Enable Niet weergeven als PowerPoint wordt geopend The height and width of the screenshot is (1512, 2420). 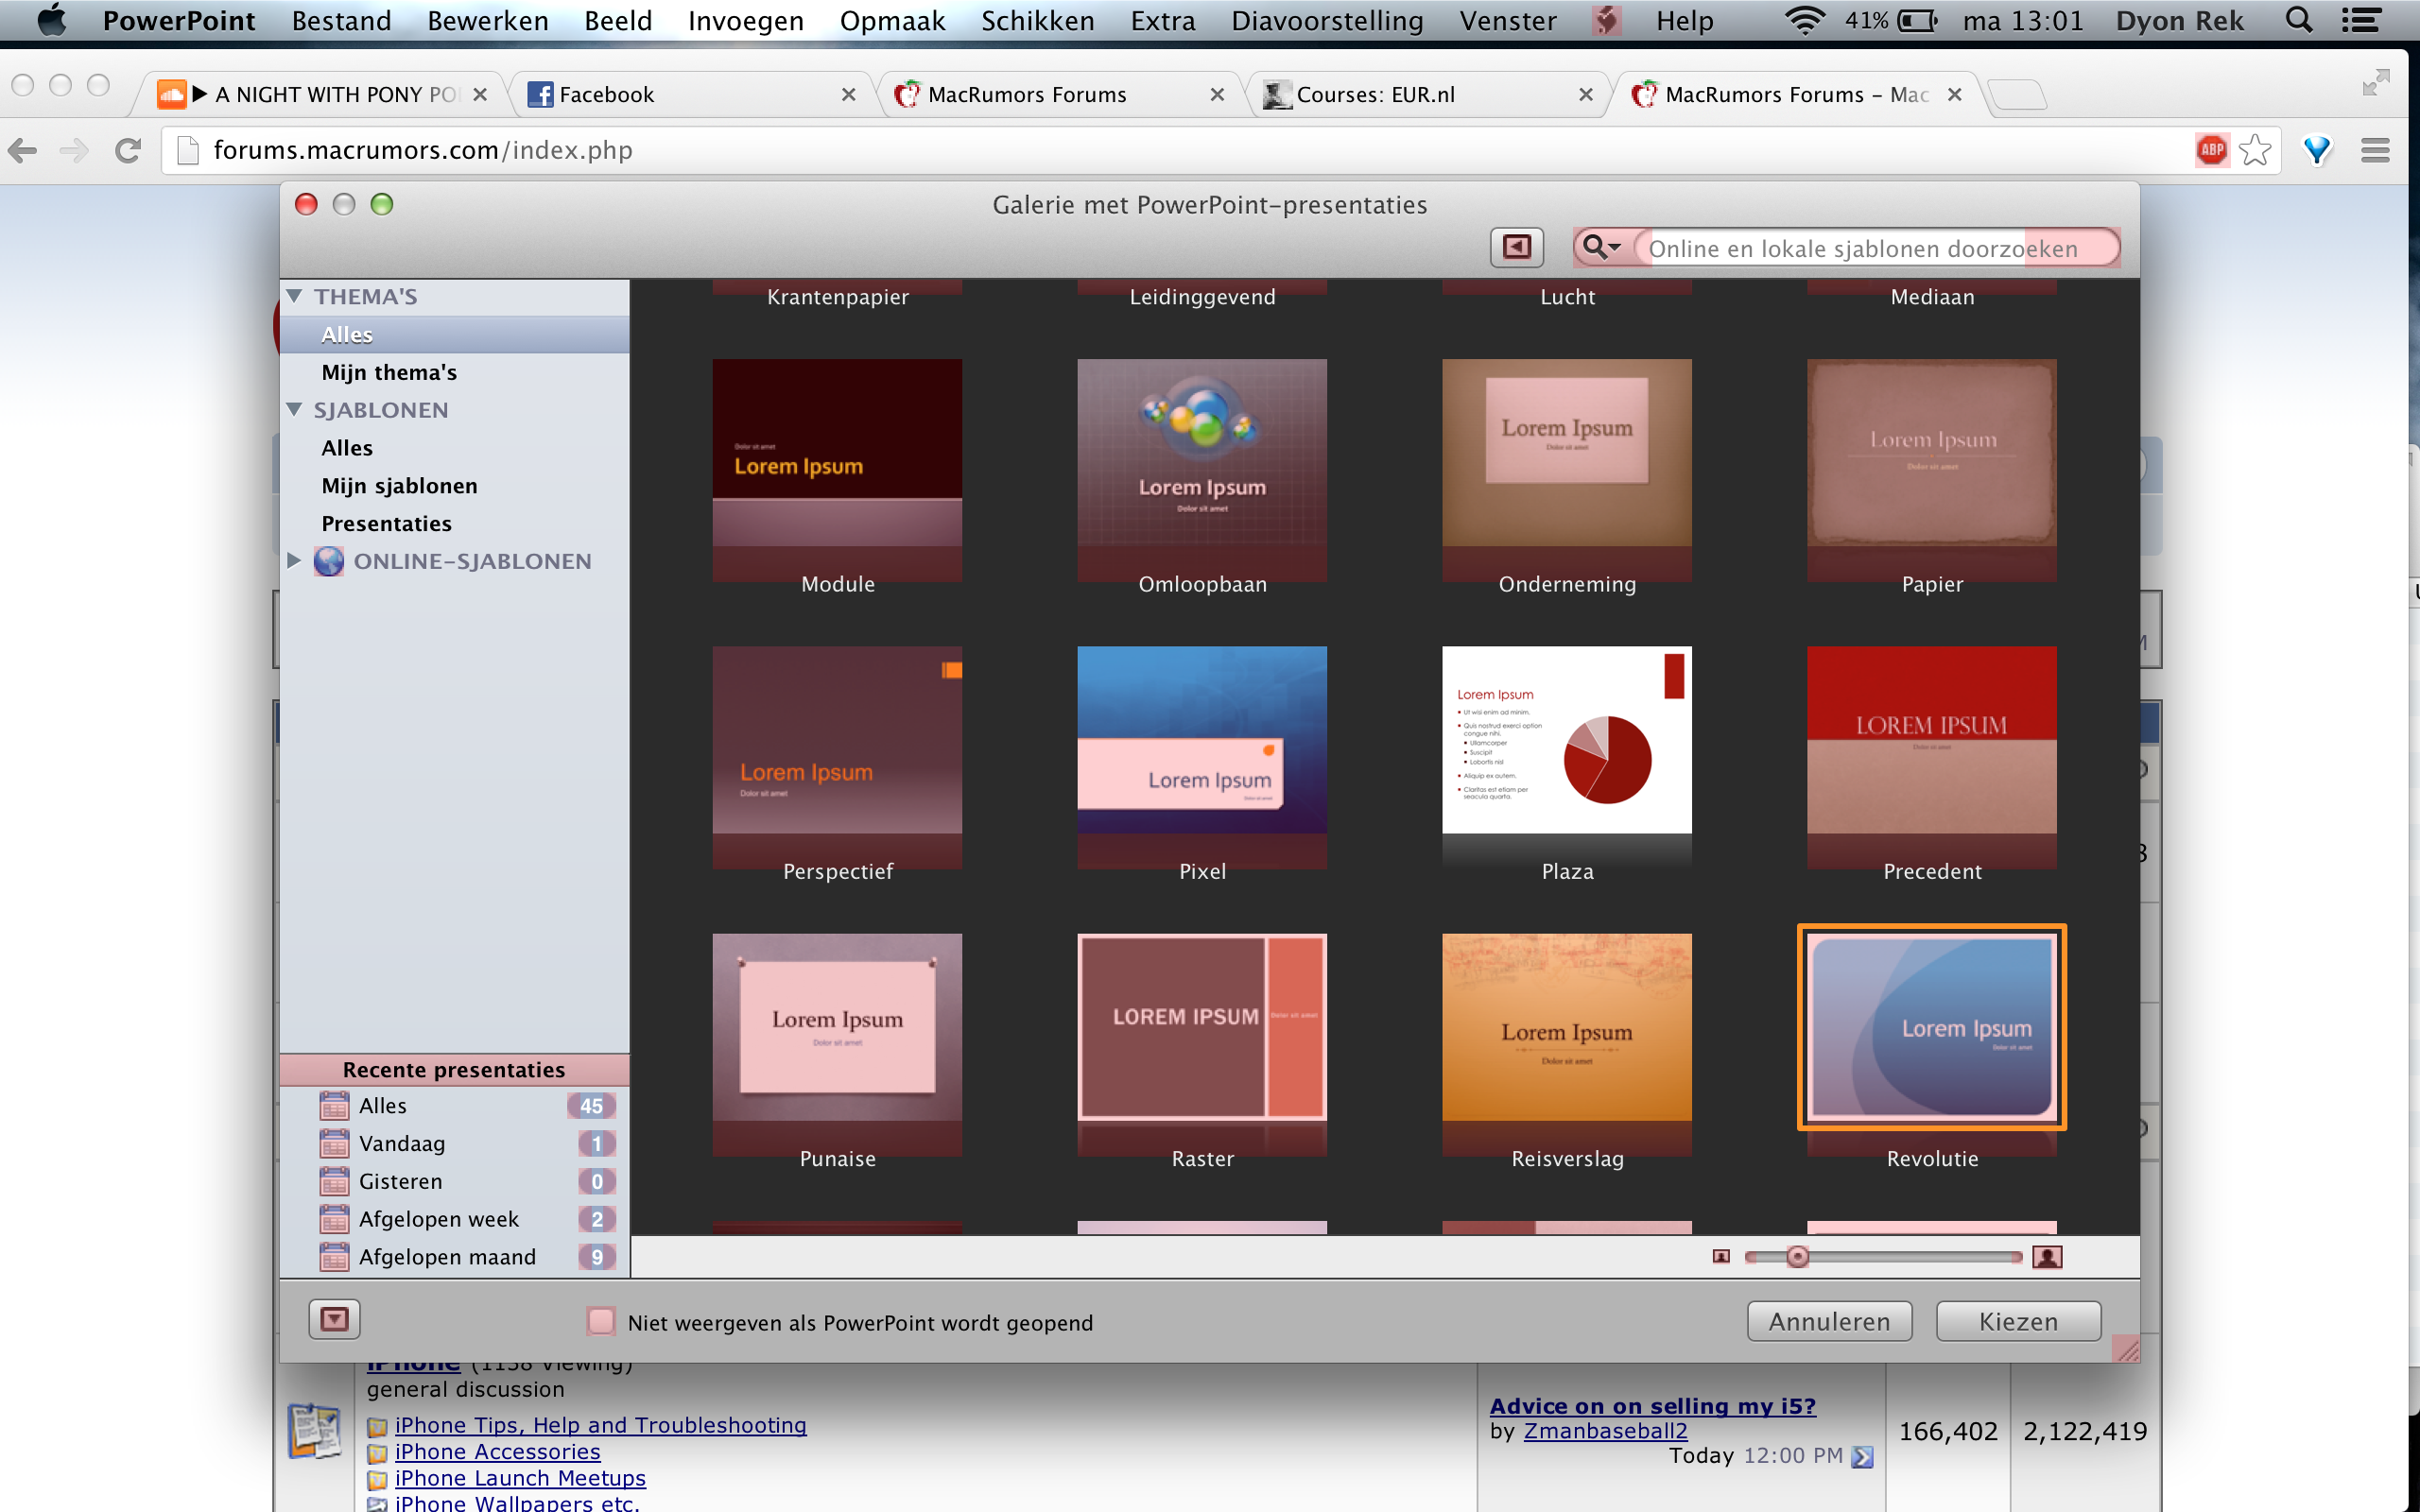601,1322
